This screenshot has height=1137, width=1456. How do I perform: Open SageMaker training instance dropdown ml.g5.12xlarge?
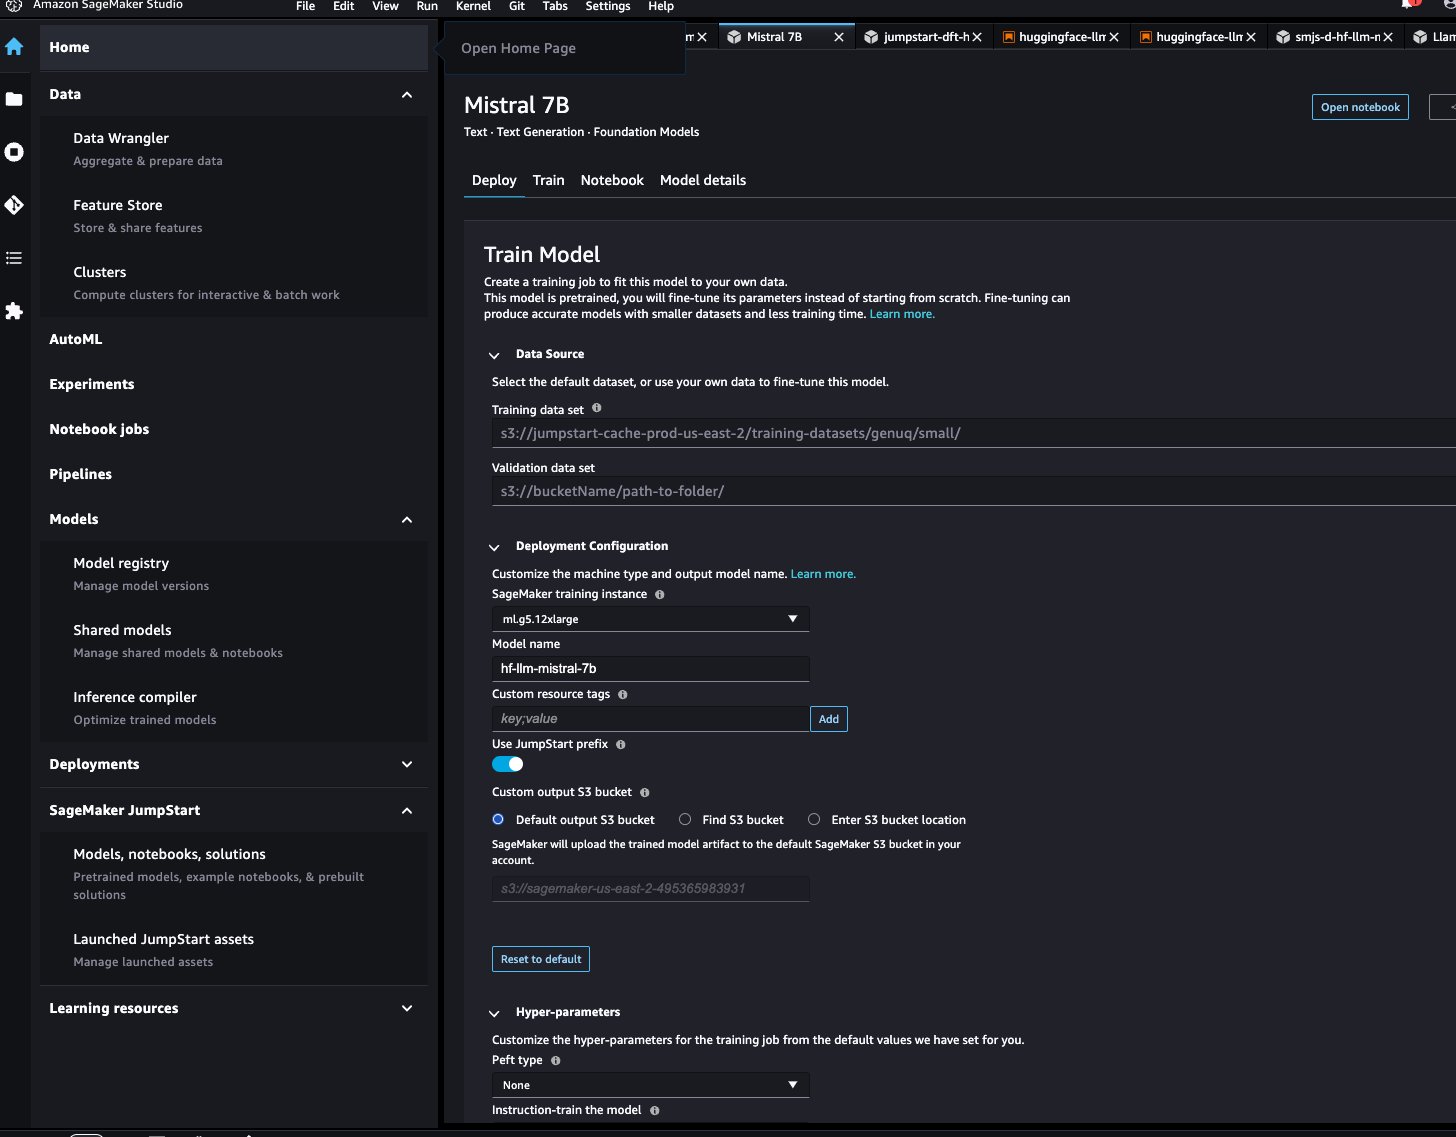pos(650,619)
